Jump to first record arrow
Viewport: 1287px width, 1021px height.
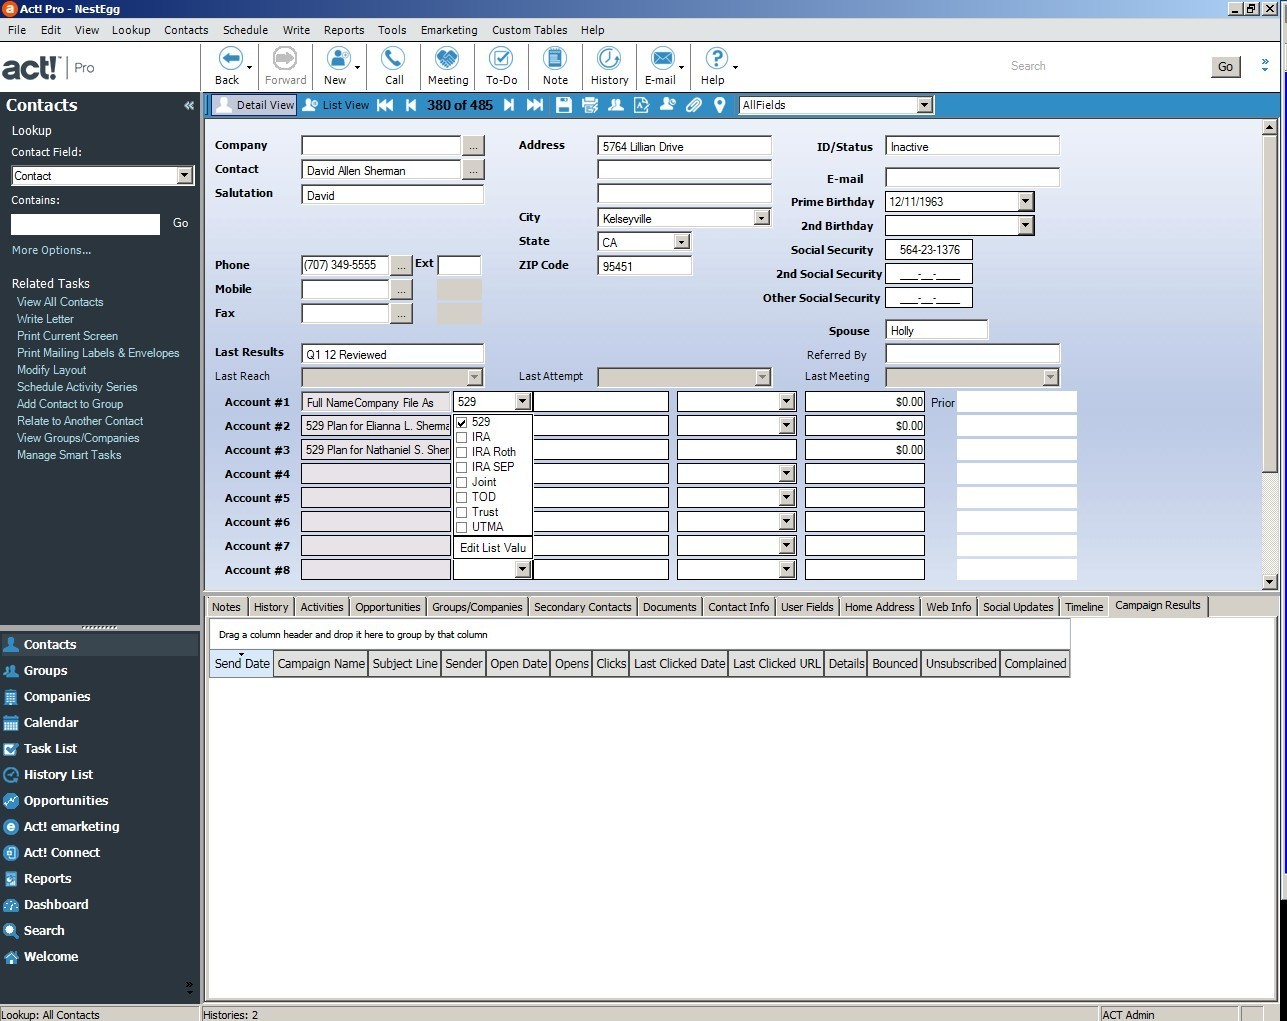385,105
